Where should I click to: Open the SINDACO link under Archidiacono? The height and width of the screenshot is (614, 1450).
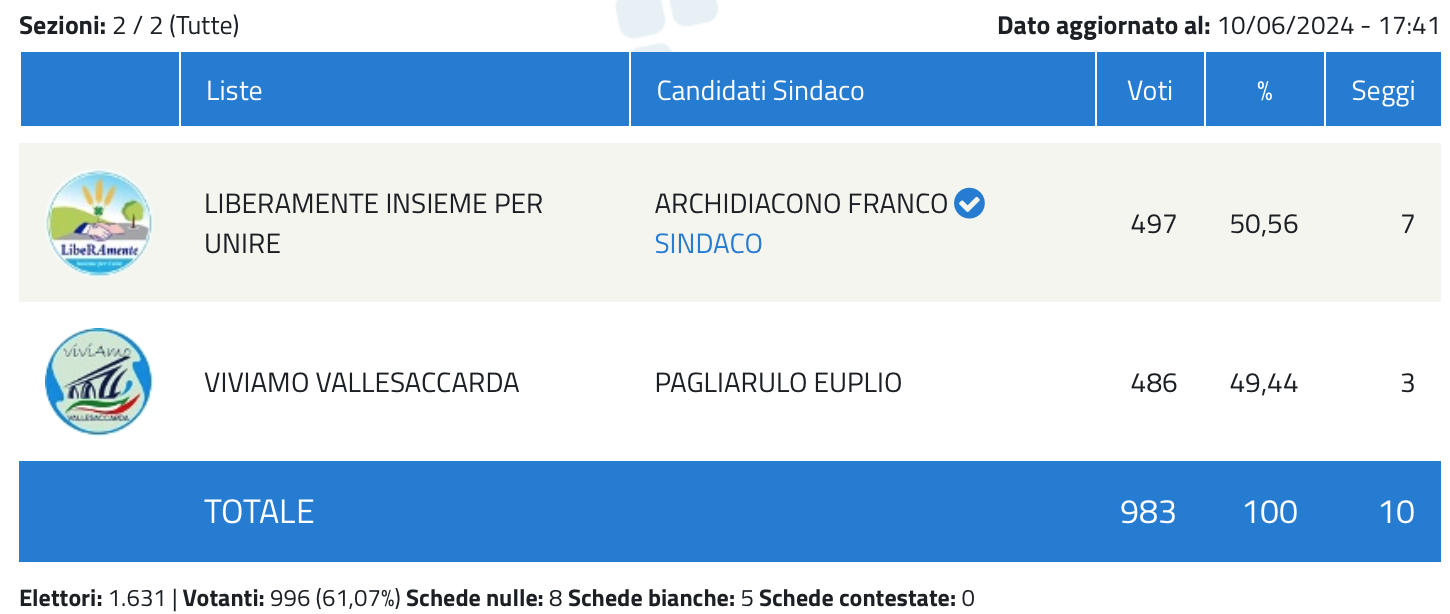(708, 243)
